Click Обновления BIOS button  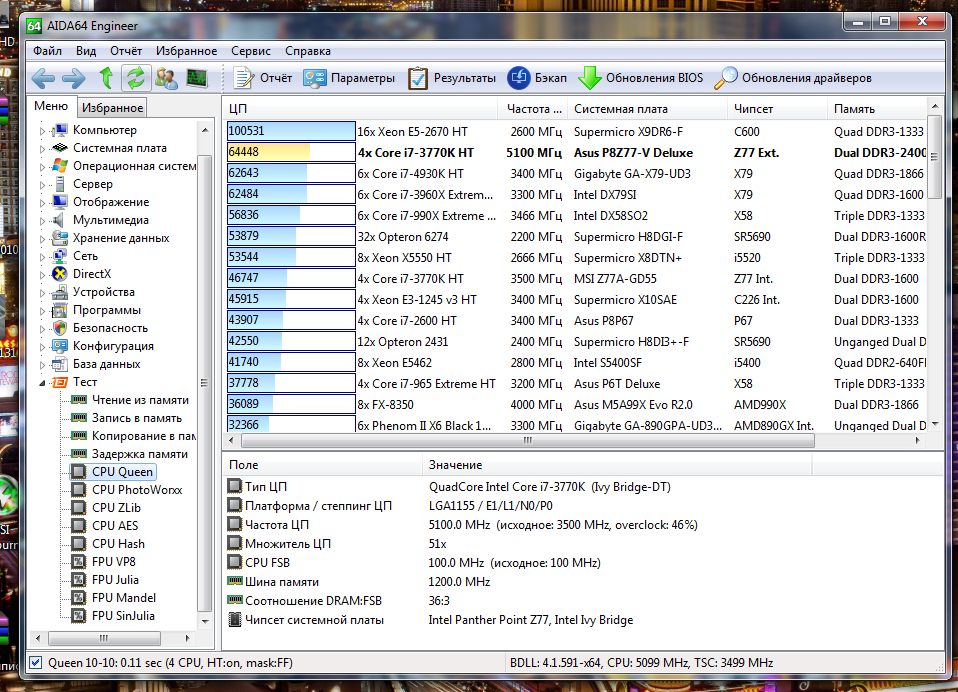(x=640, y=78)
